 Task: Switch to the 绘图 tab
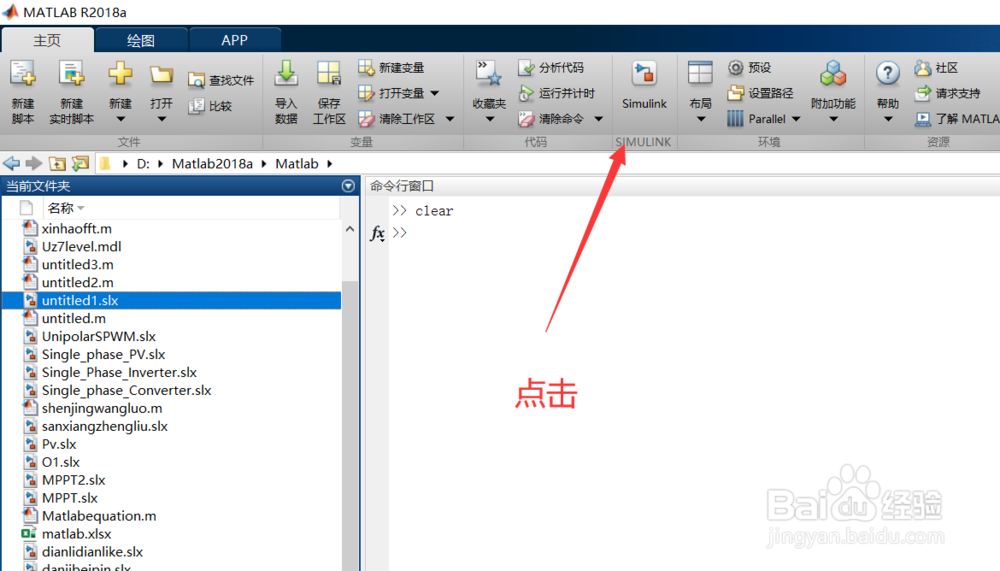pyautogui.click(x=141, y=40)
